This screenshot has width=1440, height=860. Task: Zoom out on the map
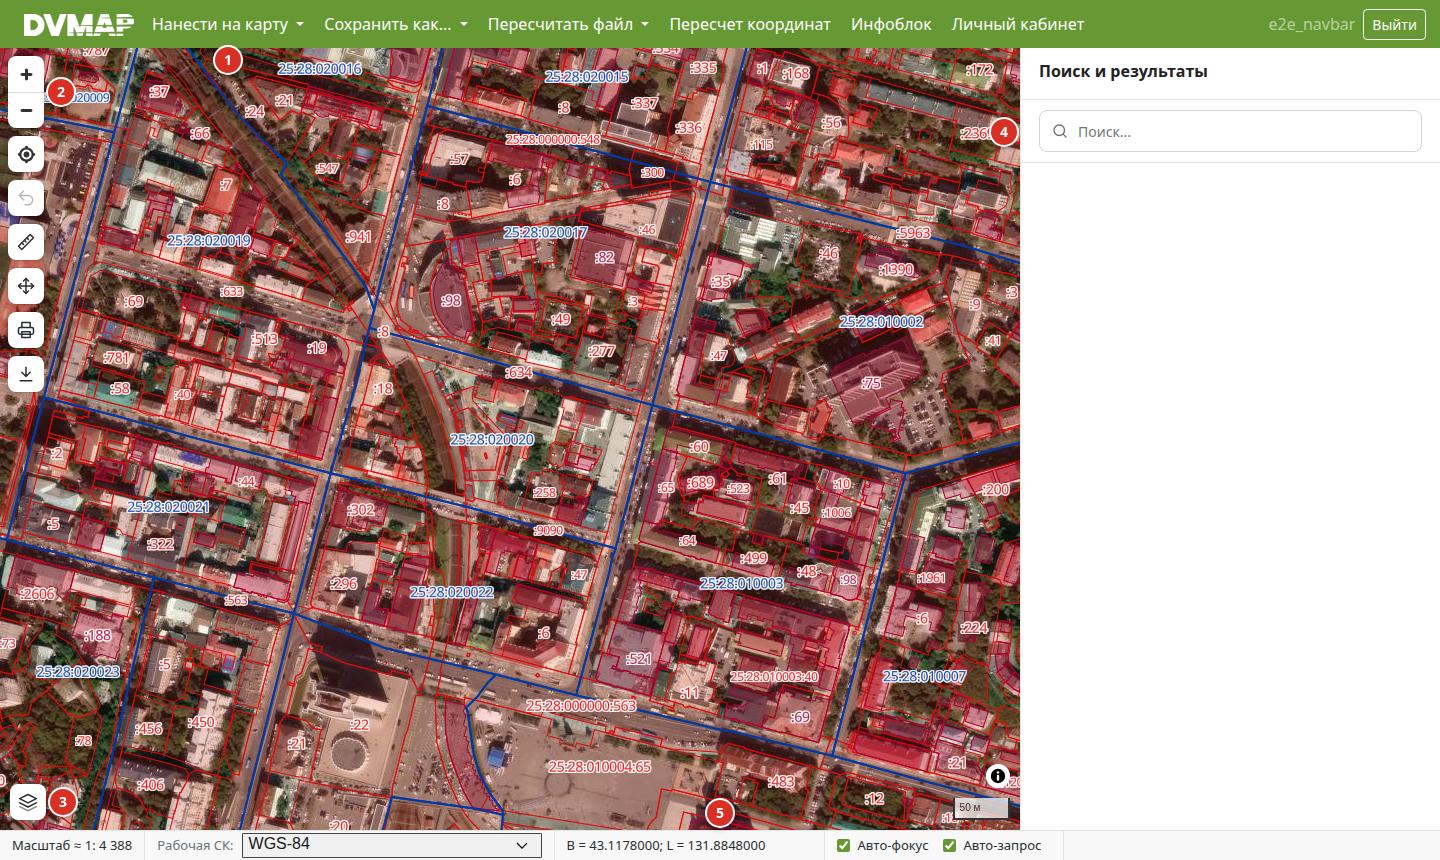coord(26,110)
